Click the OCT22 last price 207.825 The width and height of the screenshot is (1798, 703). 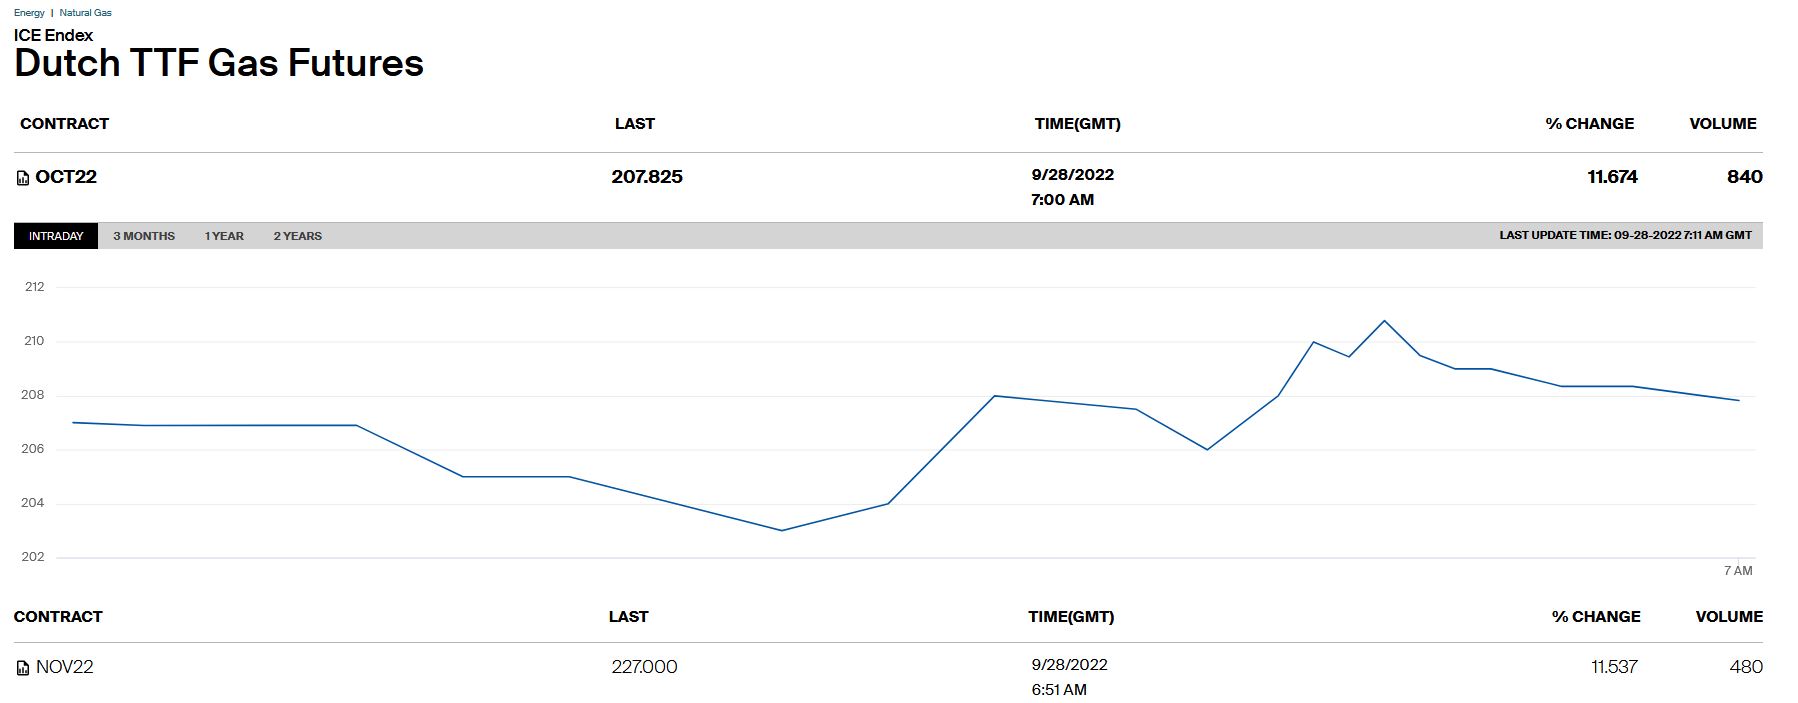coord(647,177)
